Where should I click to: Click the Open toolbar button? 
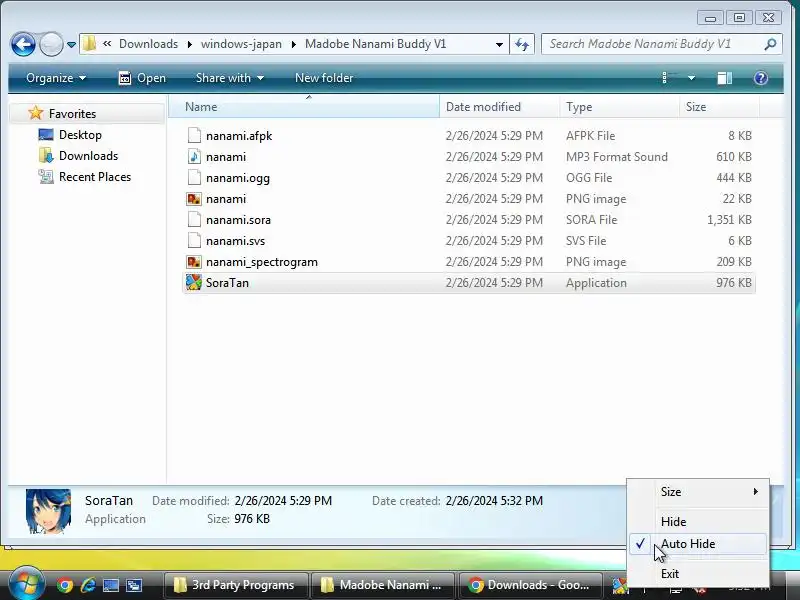click(142, 78)
